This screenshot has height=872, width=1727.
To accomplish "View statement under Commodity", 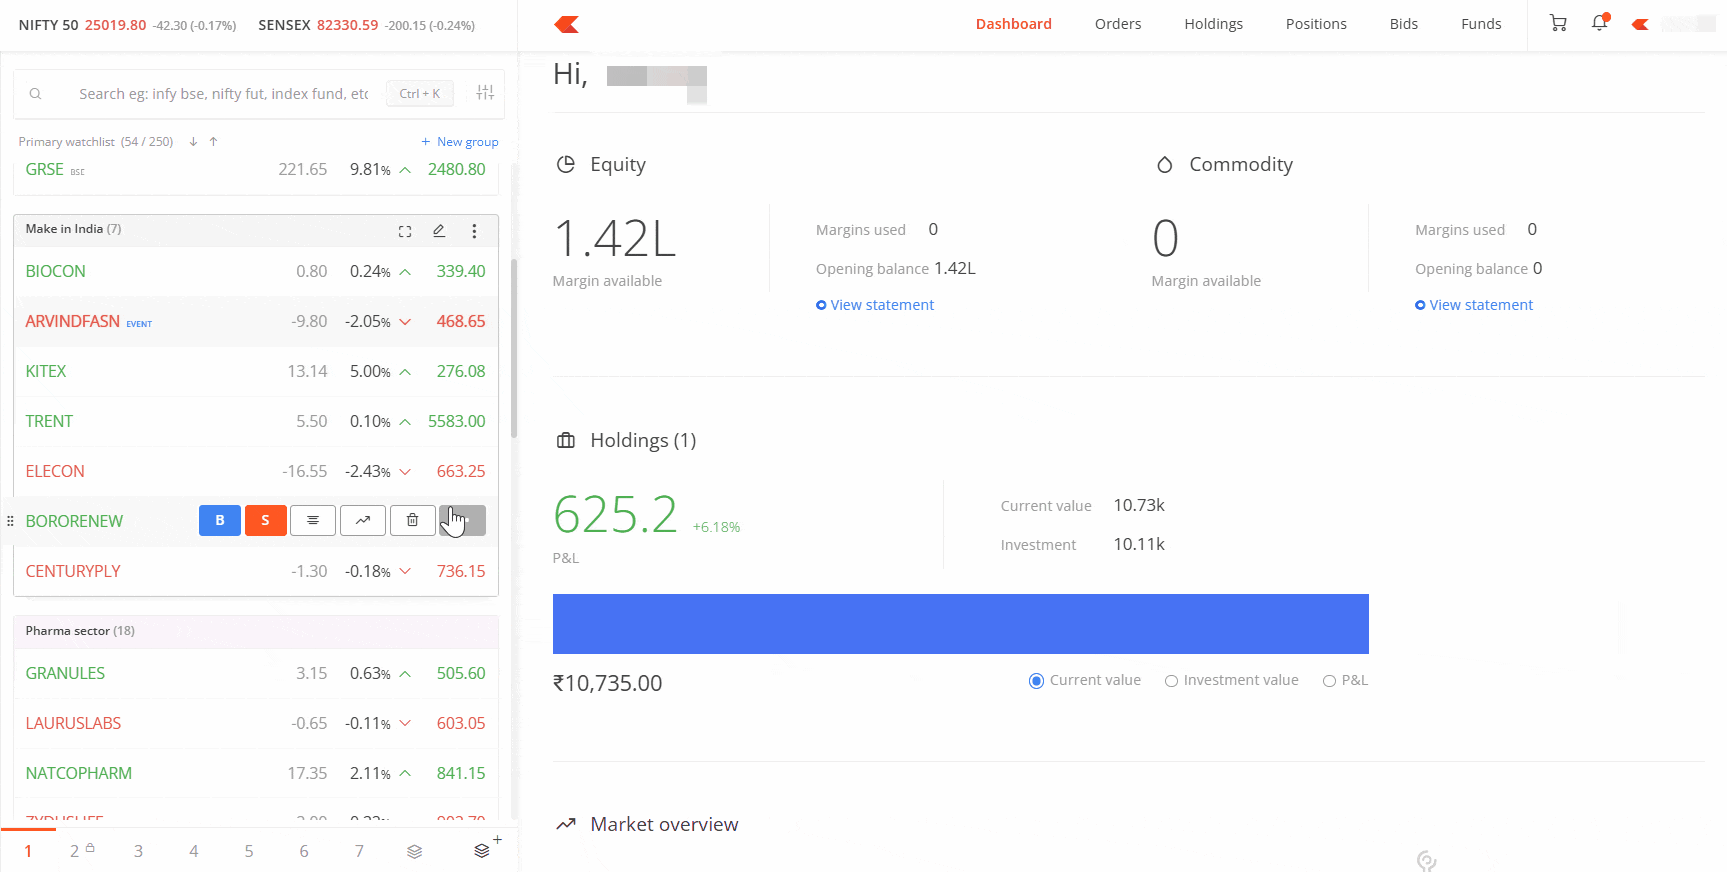I will pyautogui.click(x=1474, y=305).
